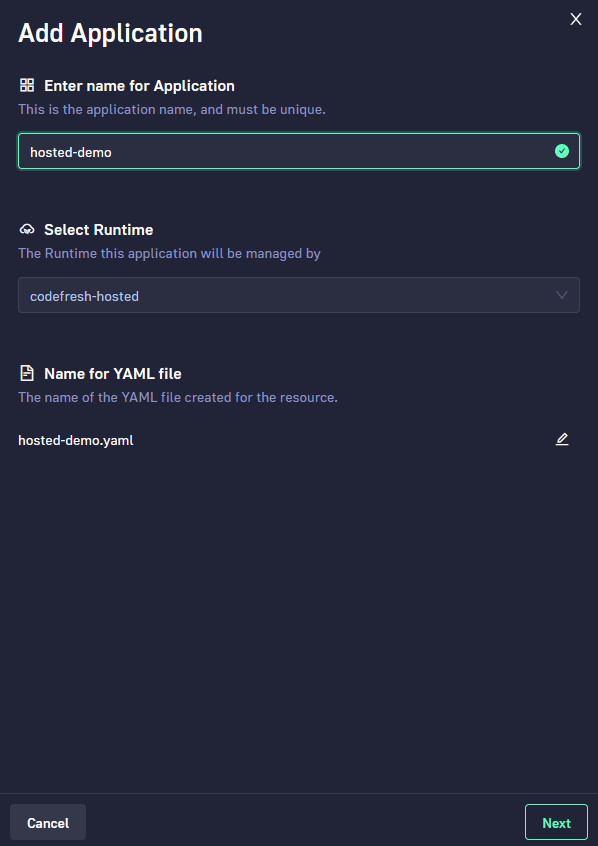
Task: Click the document icon beside Name for YAML file
Action: point(26,373)
